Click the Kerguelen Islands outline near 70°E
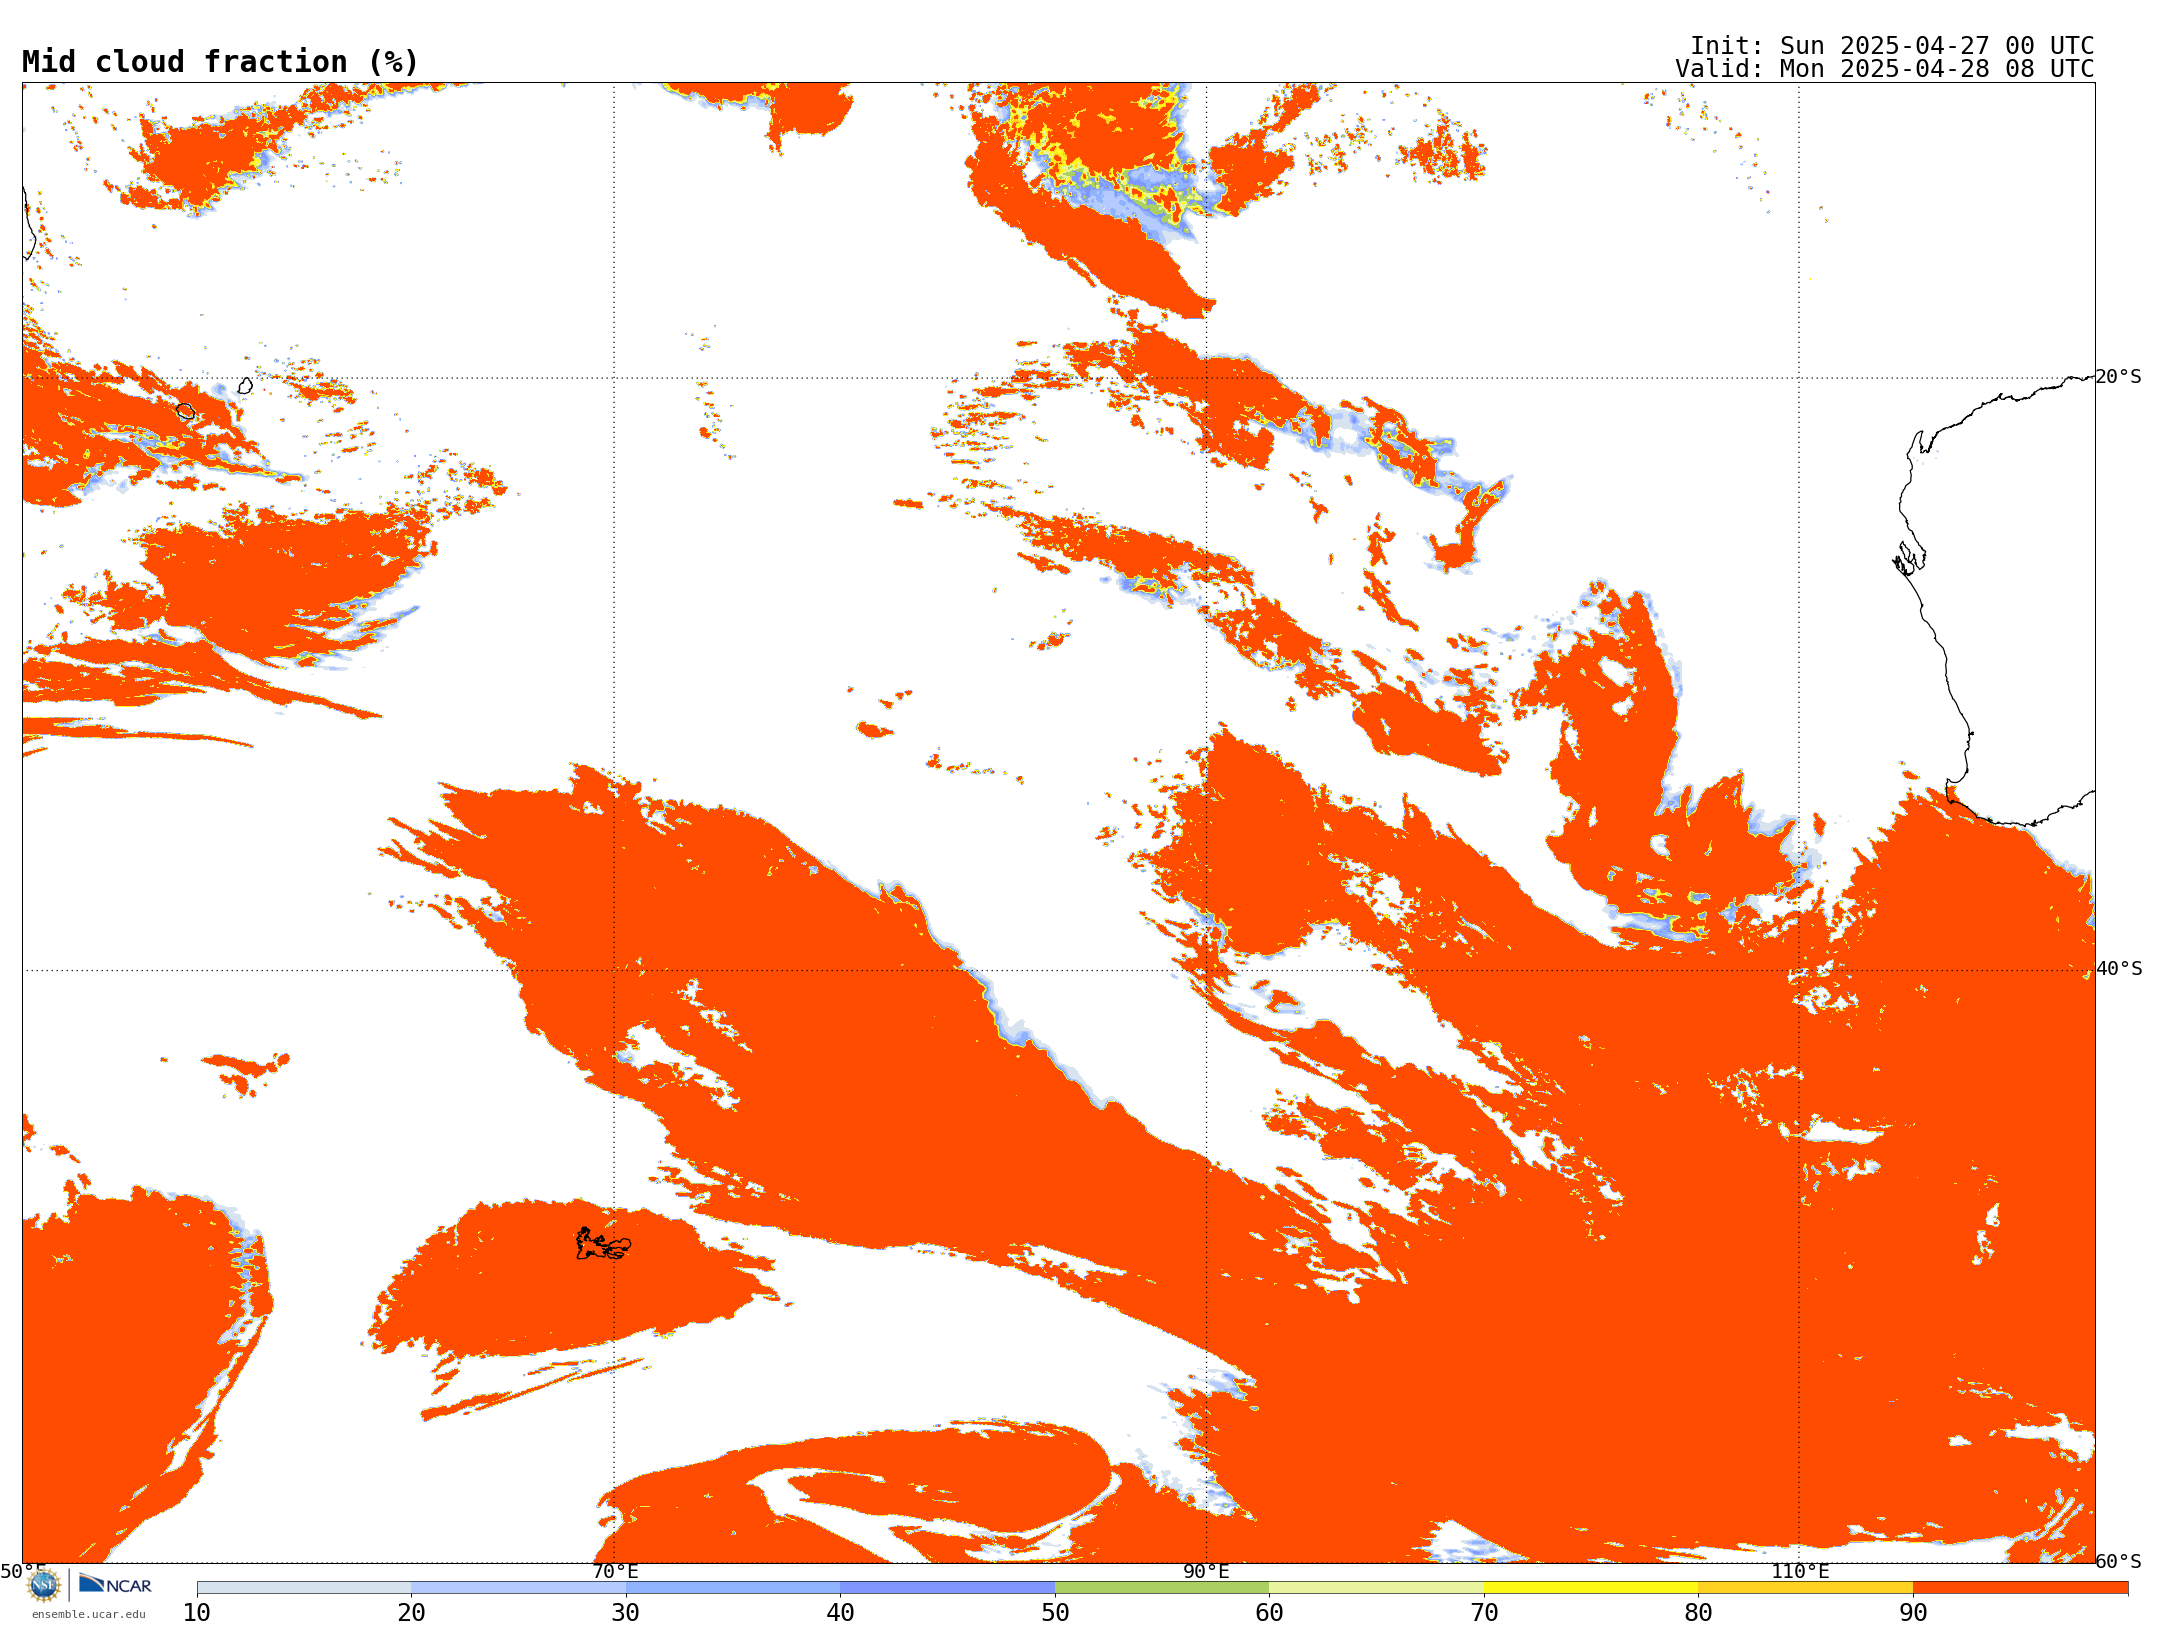Image resolution: width=2160 pixels, height=1626 pixels. pyautogui.click(x=603, y=1244)
